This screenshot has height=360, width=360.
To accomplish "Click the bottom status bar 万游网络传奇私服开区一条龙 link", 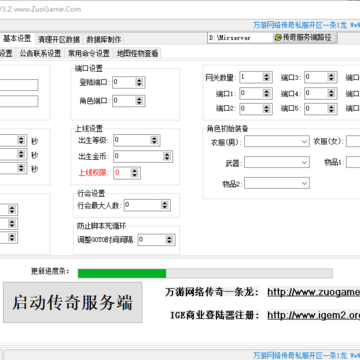I will 300,355.
